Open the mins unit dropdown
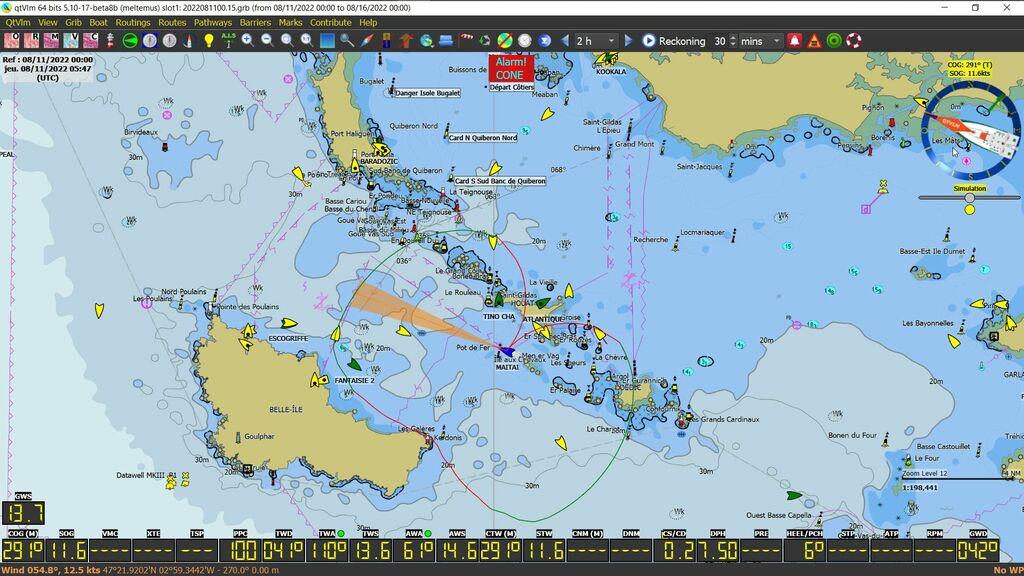 (x=760, y=40)
